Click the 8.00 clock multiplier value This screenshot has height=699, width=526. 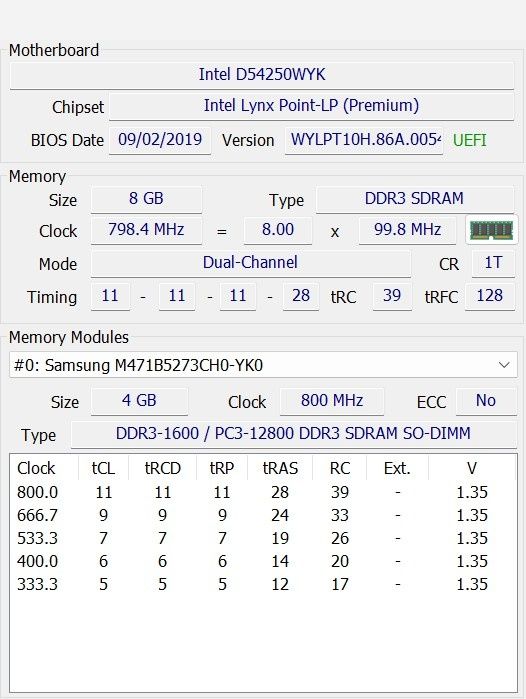pyautogui.click(x=278, y=230)
